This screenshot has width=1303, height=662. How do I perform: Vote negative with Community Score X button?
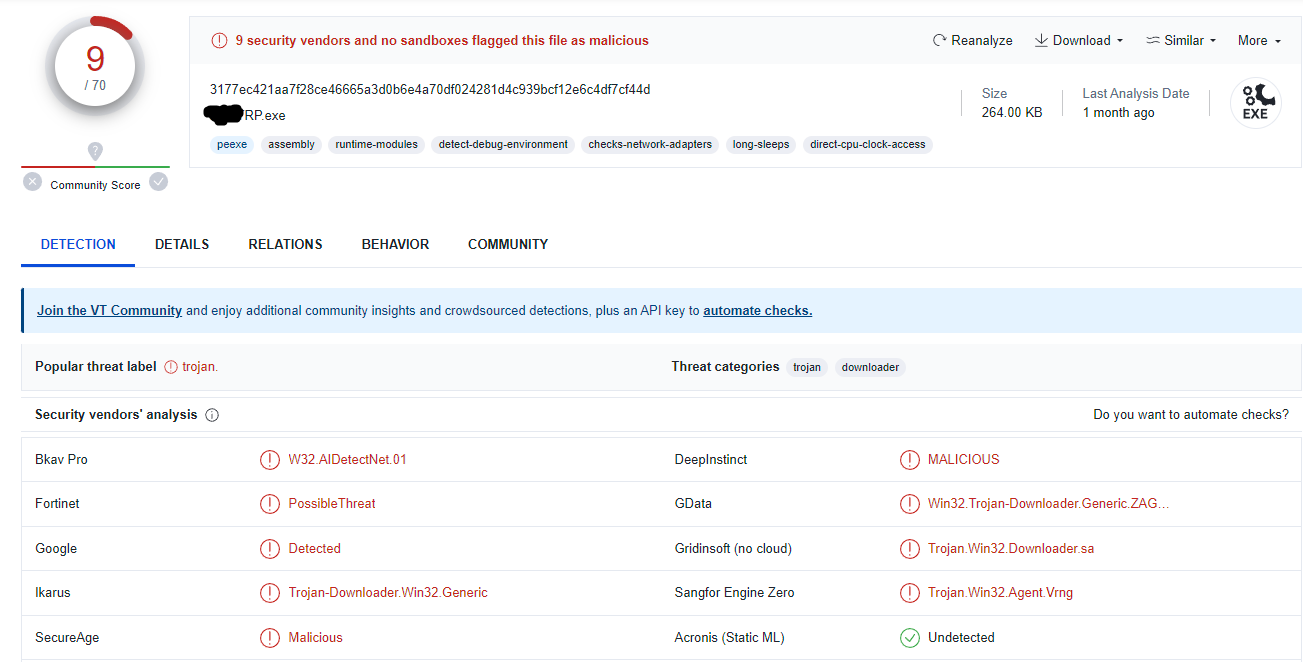pos(33,182)
